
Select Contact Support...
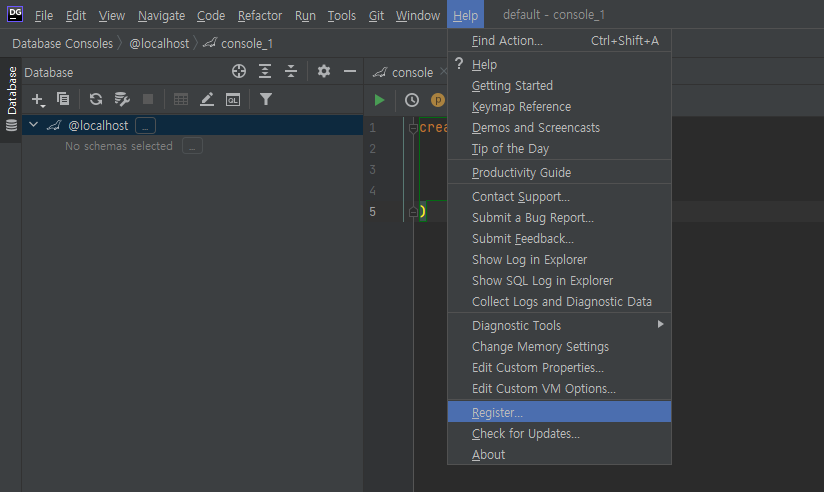click(559, 197)
